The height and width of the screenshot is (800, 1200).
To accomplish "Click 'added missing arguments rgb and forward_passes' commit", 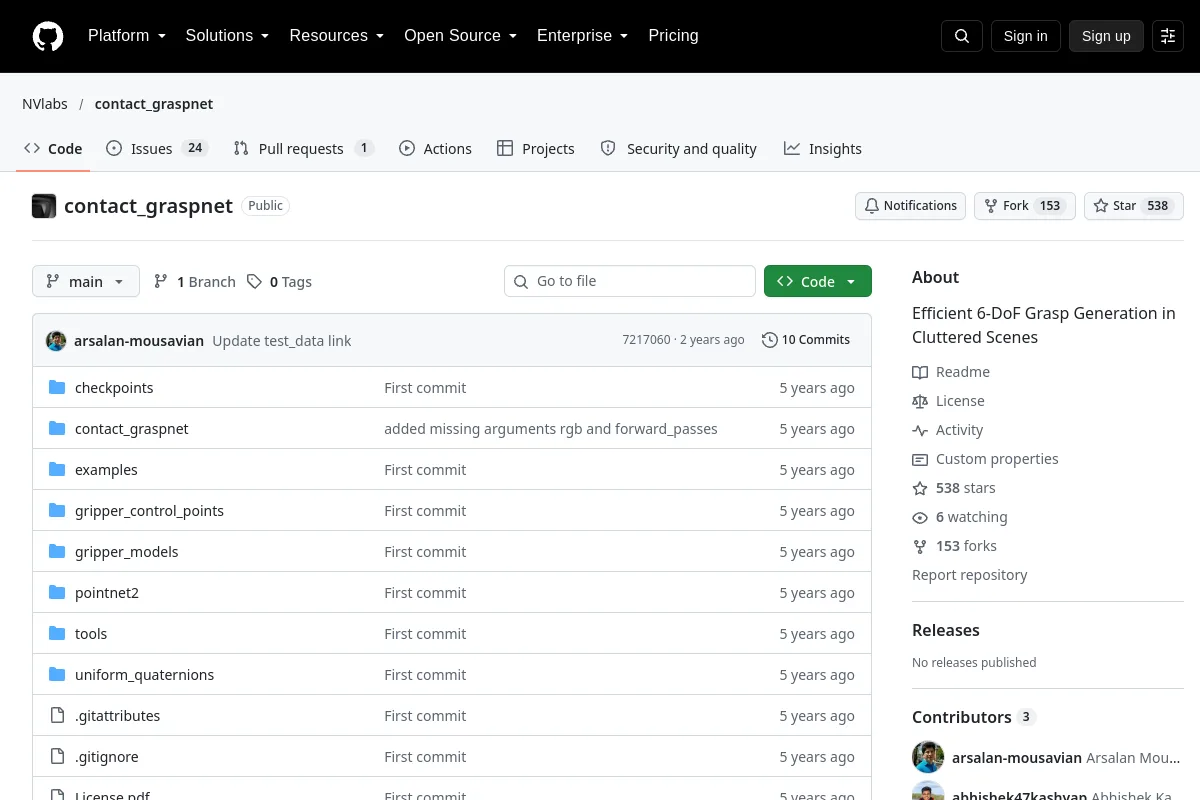I will pyautogui.click(x=551, y=429).
